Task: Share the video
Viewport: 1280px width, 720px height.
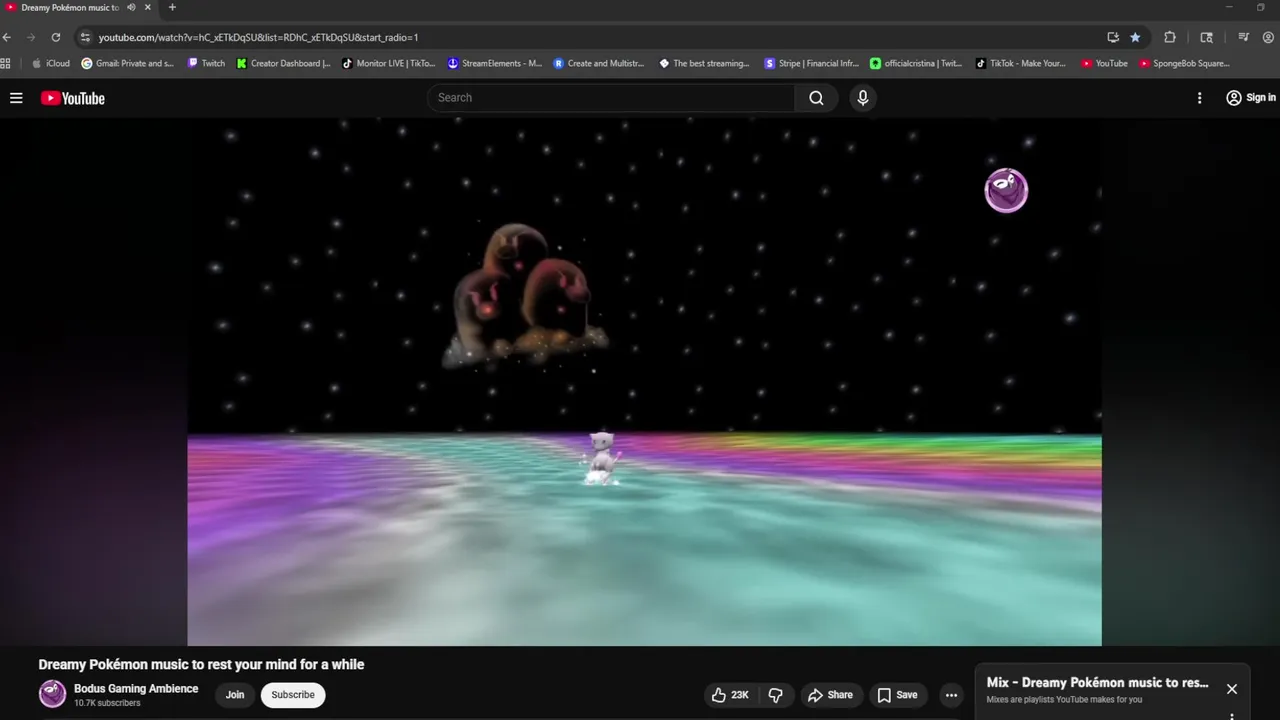Action: click(x=830, y=695)
